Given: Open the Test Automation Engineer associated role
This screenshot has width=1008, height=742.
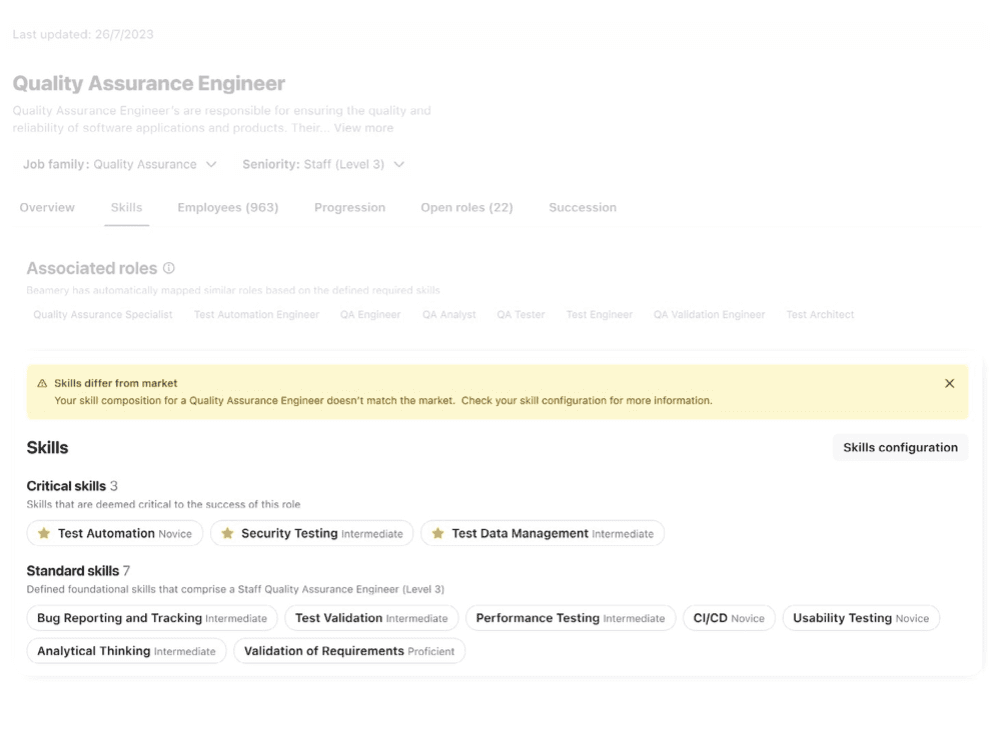Looking at the screenshot, I should [x=256, y=314].
